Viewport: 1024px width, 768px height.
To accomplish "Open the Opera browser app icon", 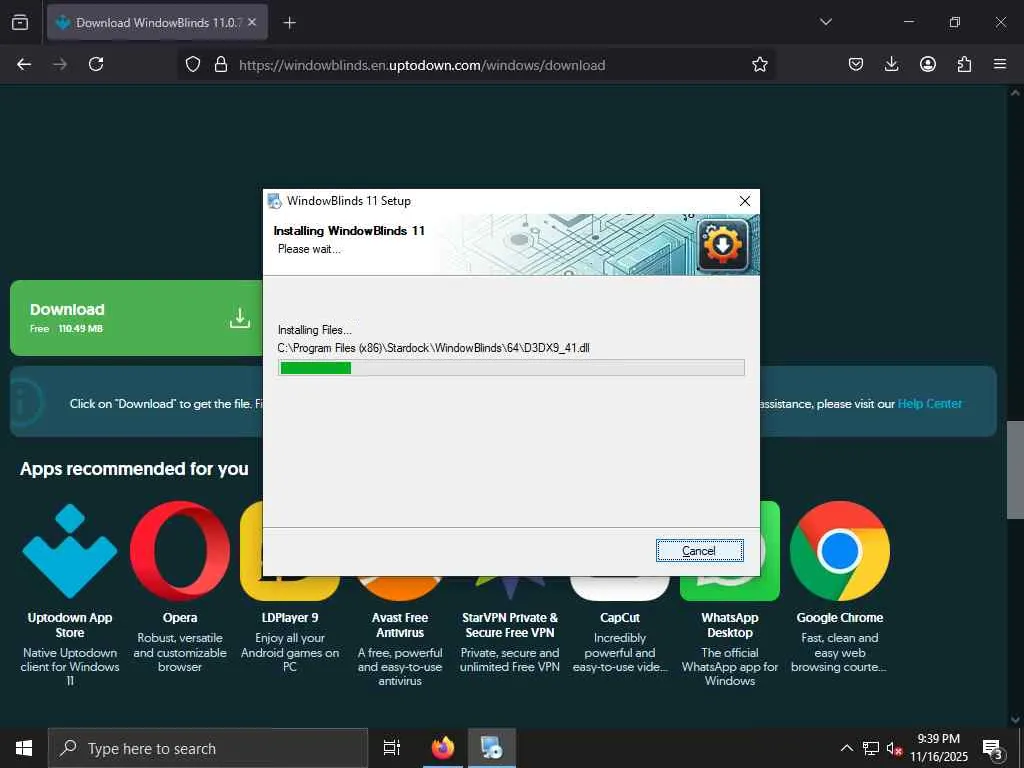I will [x=180, y=551].
